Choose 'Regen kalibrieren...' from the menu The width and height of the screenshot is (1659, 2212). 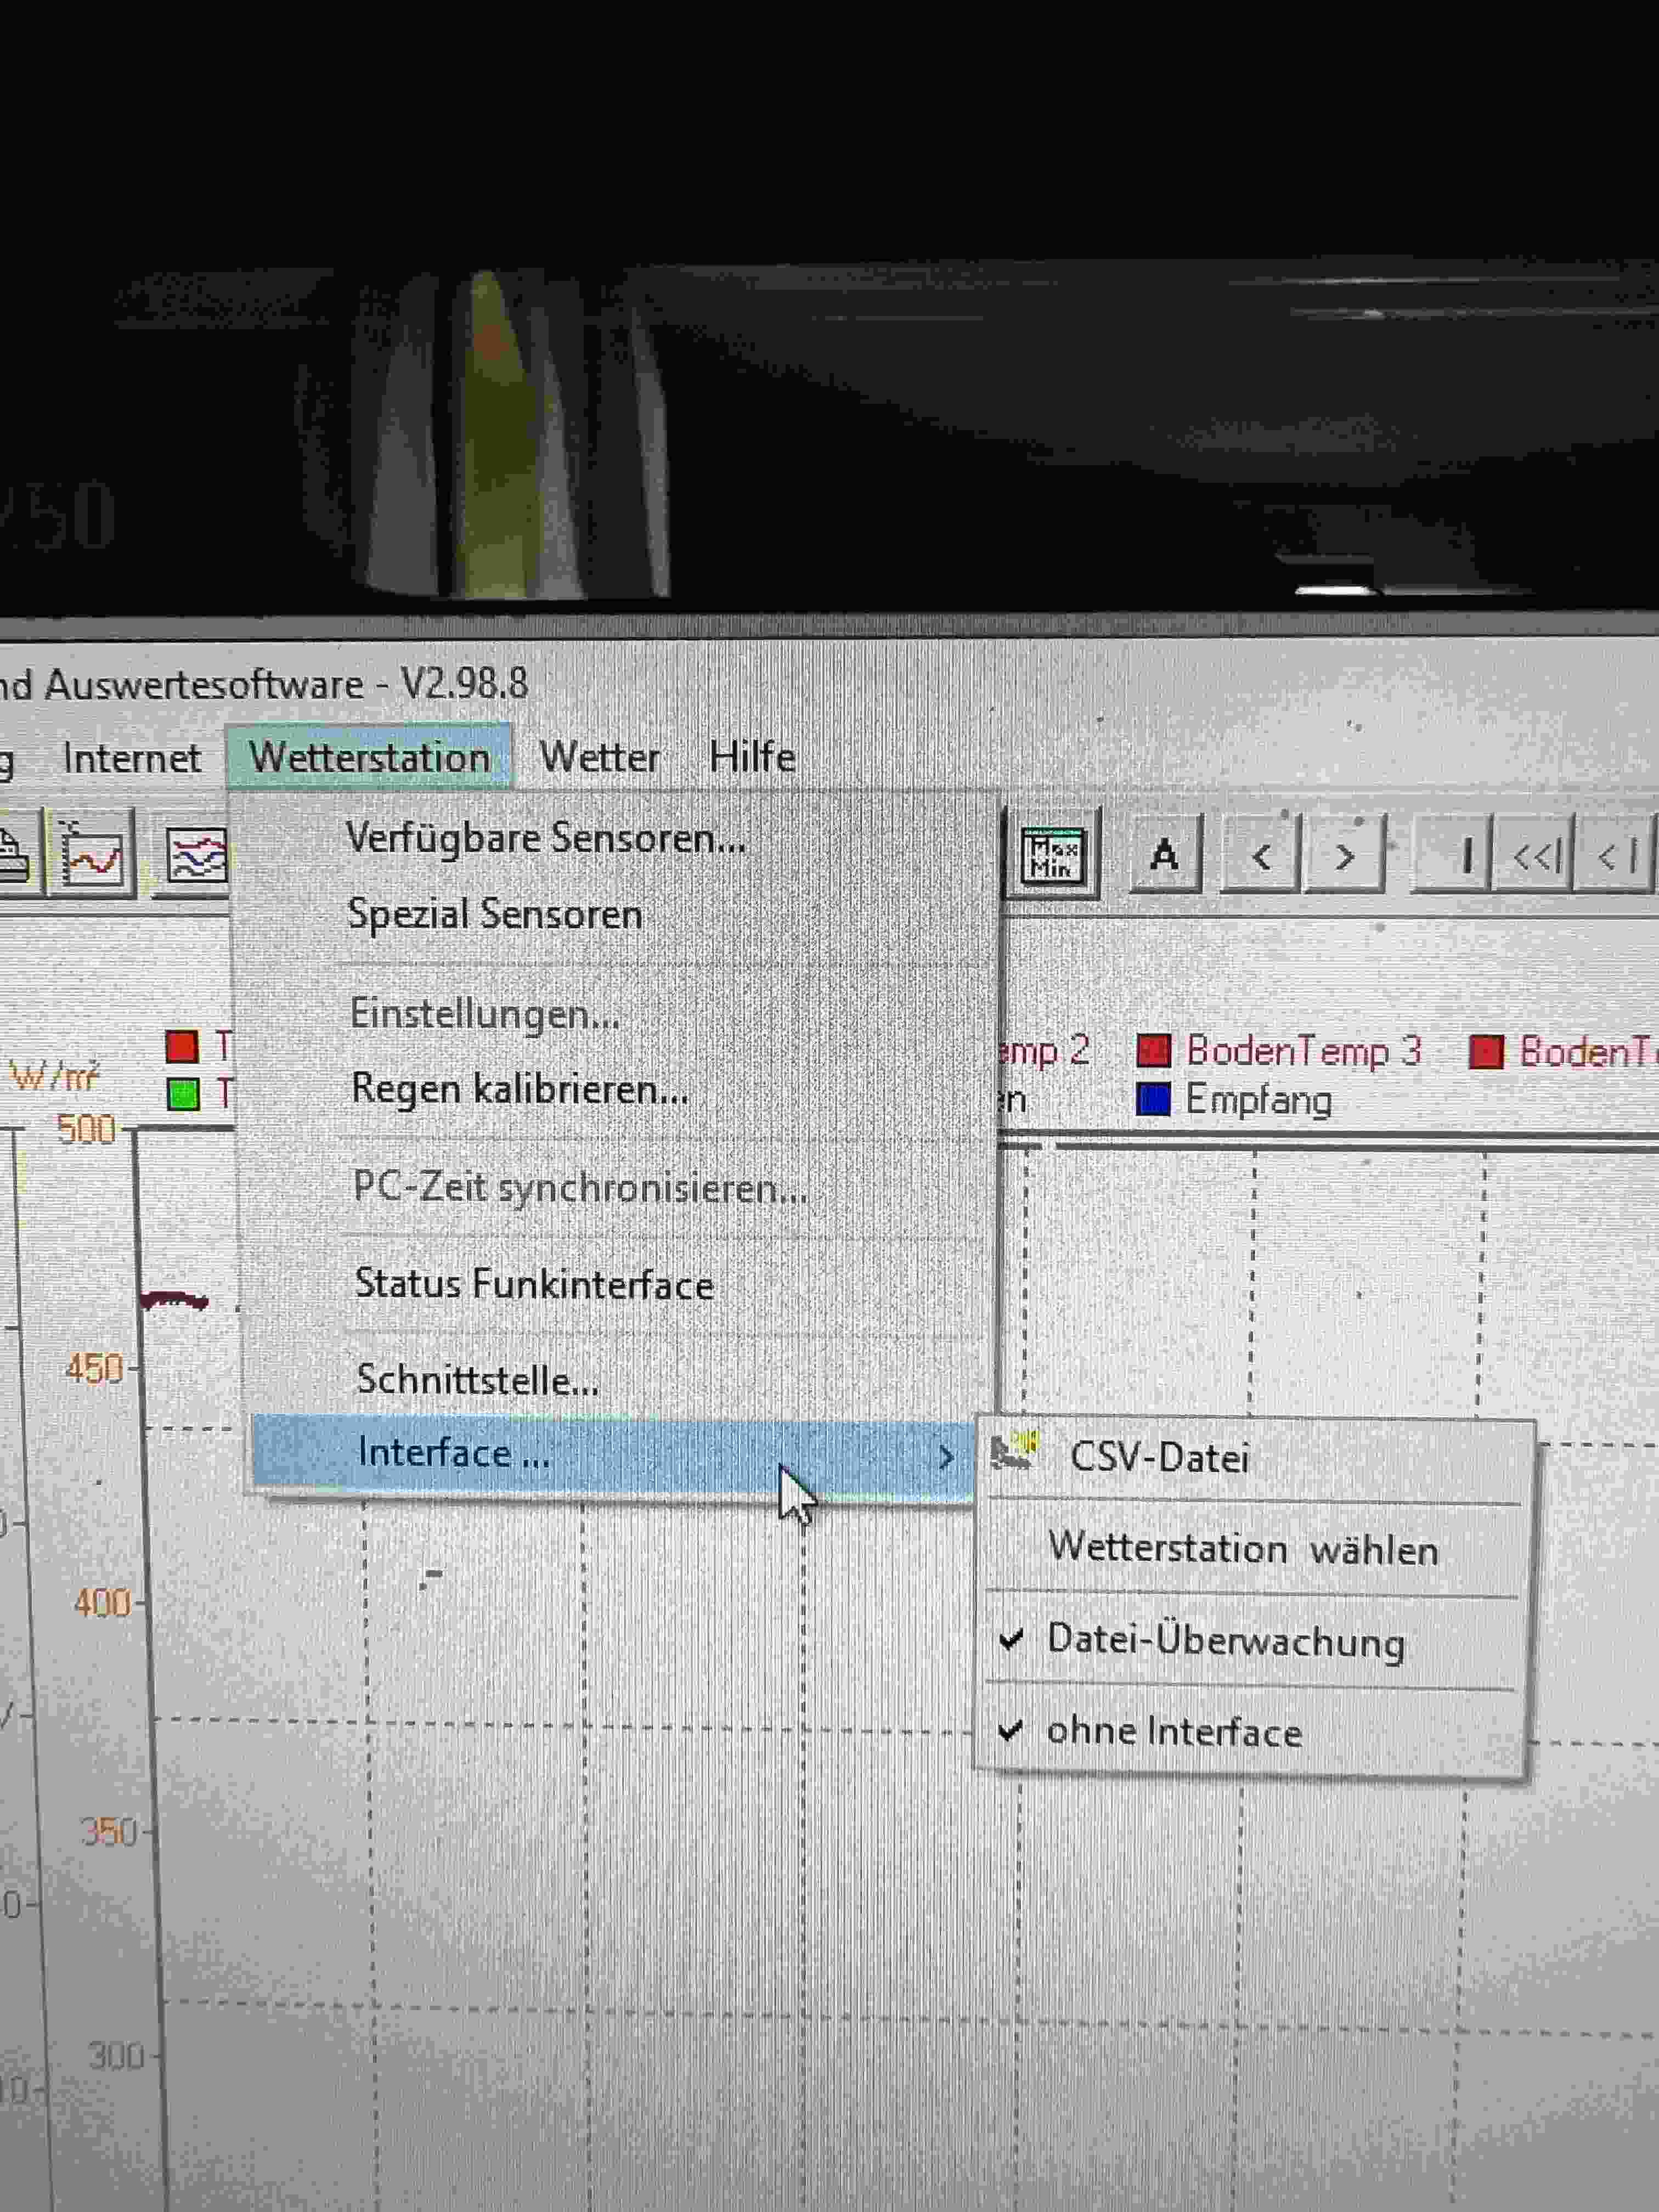(x=520, y=1089)
